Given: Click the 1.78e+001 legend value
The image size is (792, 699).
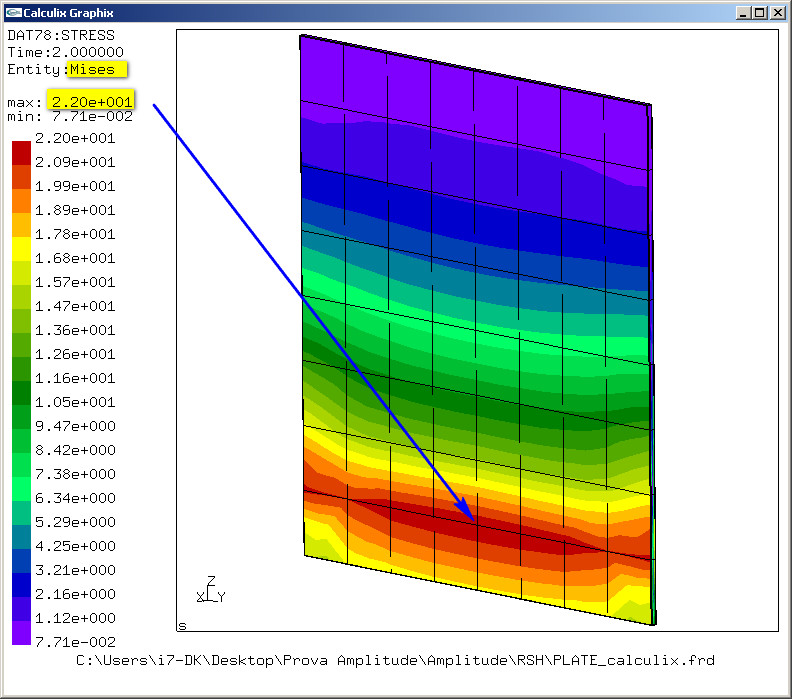Looking at the screenshot, I should tap(75, 234).
